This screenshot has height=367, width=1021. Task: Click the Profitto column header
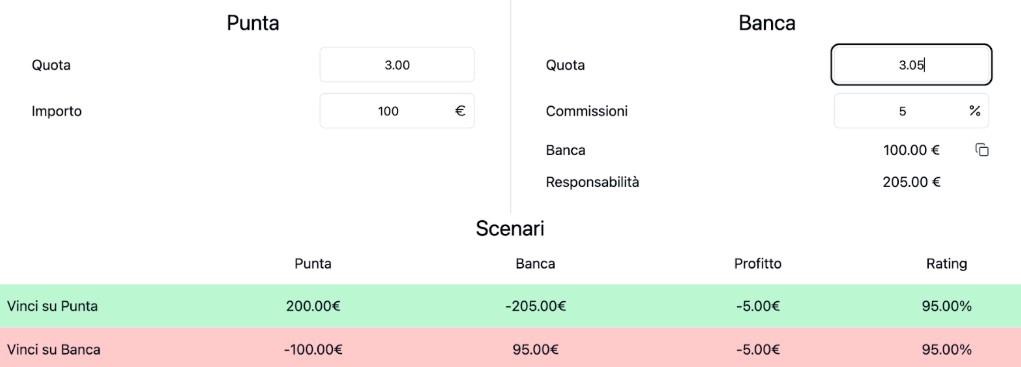[757, 264]
